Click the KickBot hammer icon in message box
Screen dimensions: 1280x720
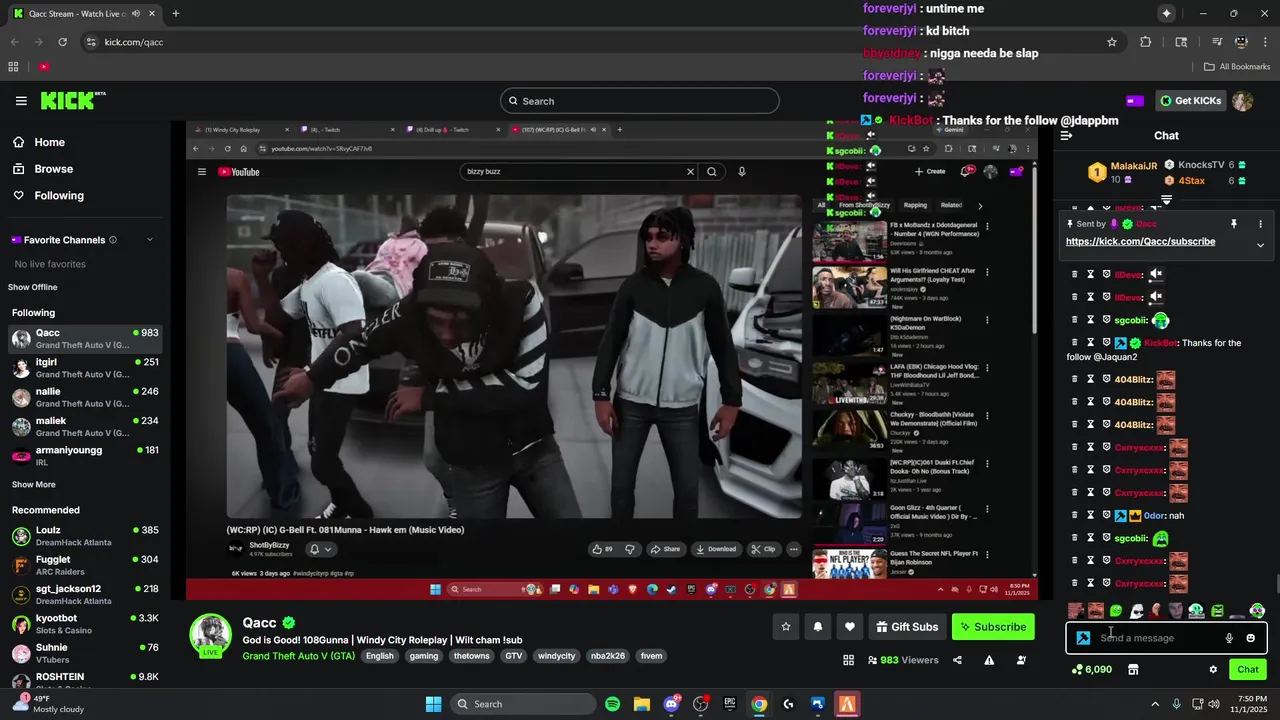(1083, 638)
